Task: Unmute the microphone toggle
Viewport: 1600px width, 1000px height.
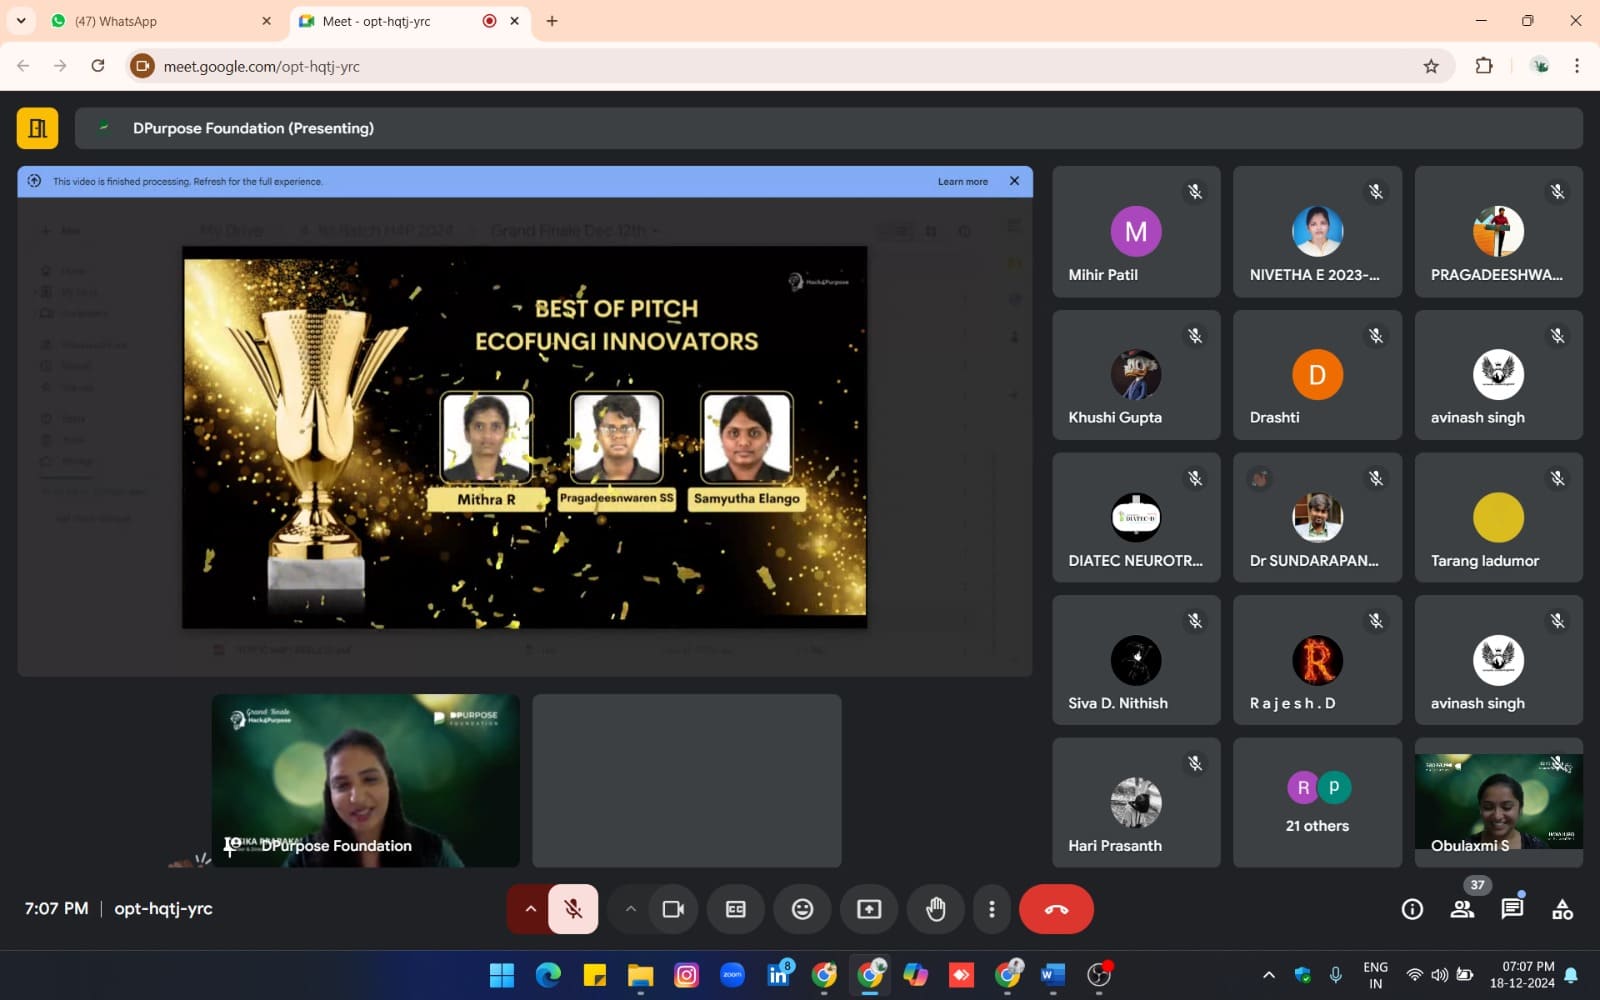Action: click(573, 909)
